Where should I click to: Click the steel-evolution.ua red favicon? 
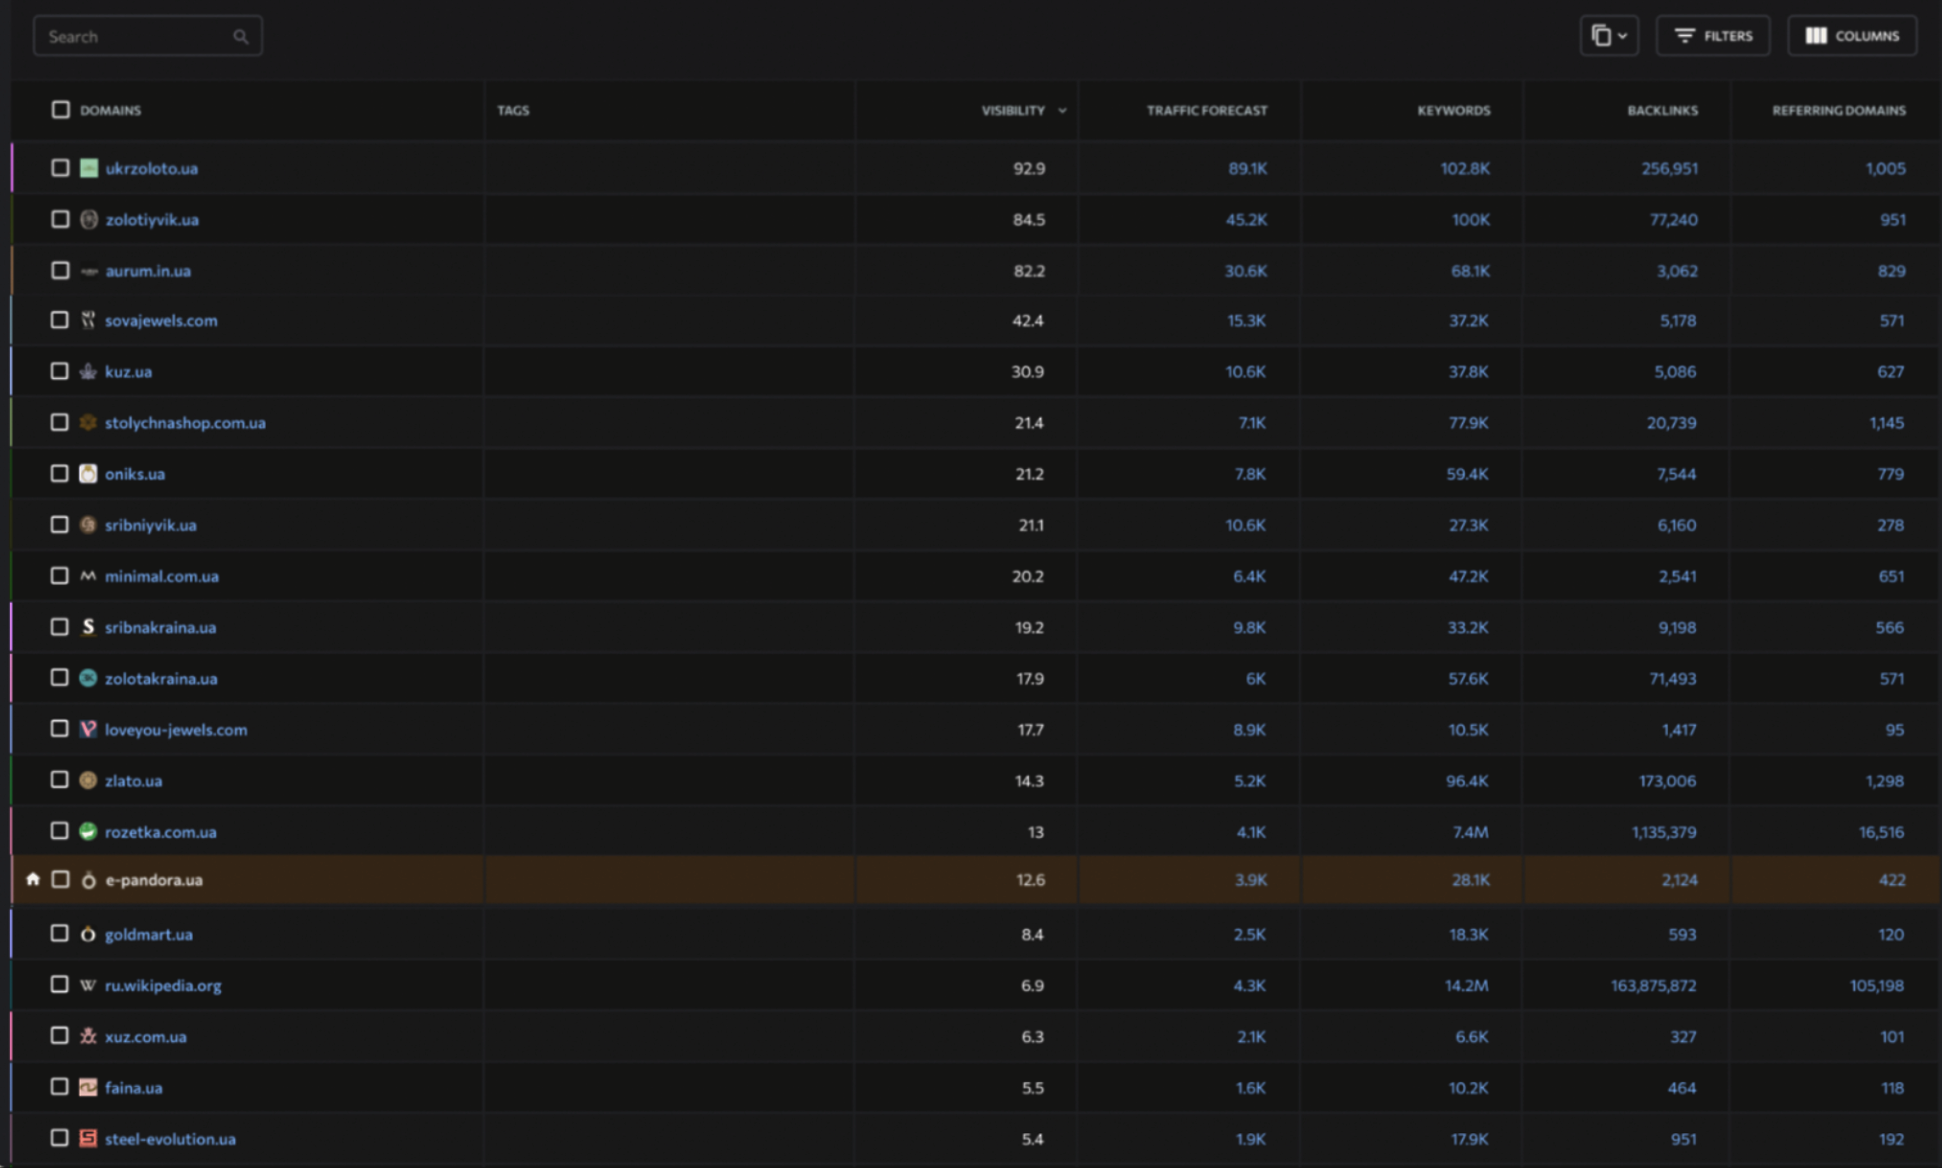[x=88, y=1138]
